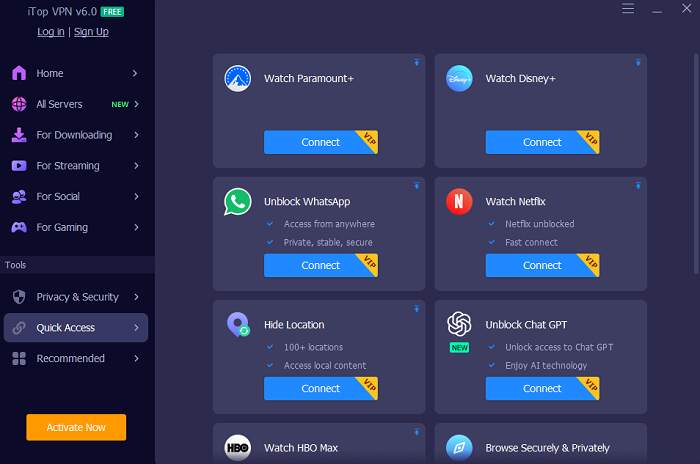Click the Unblock Chat GPT title
This screenshot has width=700, height=464.
[x=526, y=325]
